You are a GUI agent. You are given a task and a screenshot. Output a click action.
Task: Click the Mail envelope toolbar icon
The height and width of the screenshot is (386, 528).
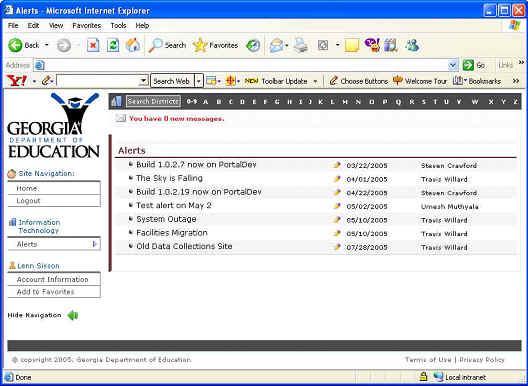[276, 45]
